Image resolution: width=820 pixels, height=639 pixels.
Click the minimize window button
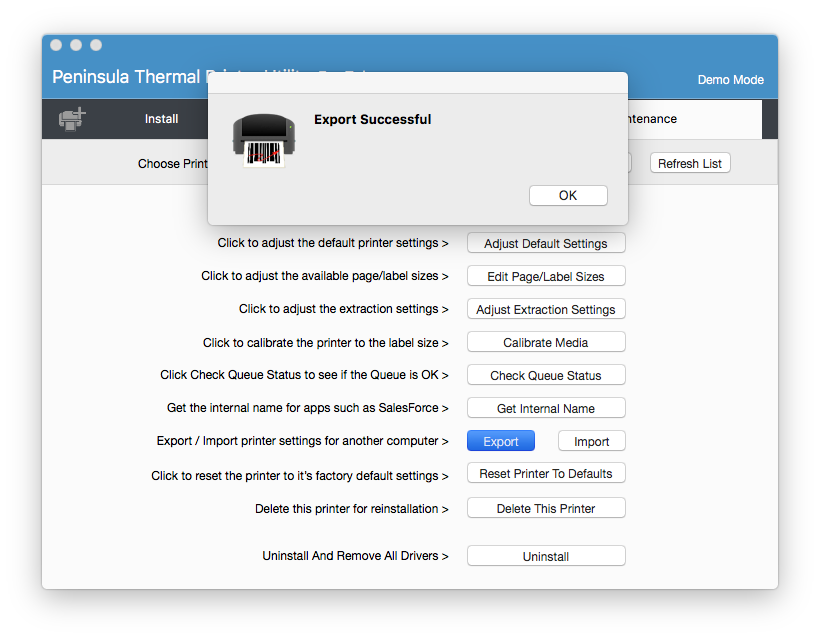tap(76, 45)
